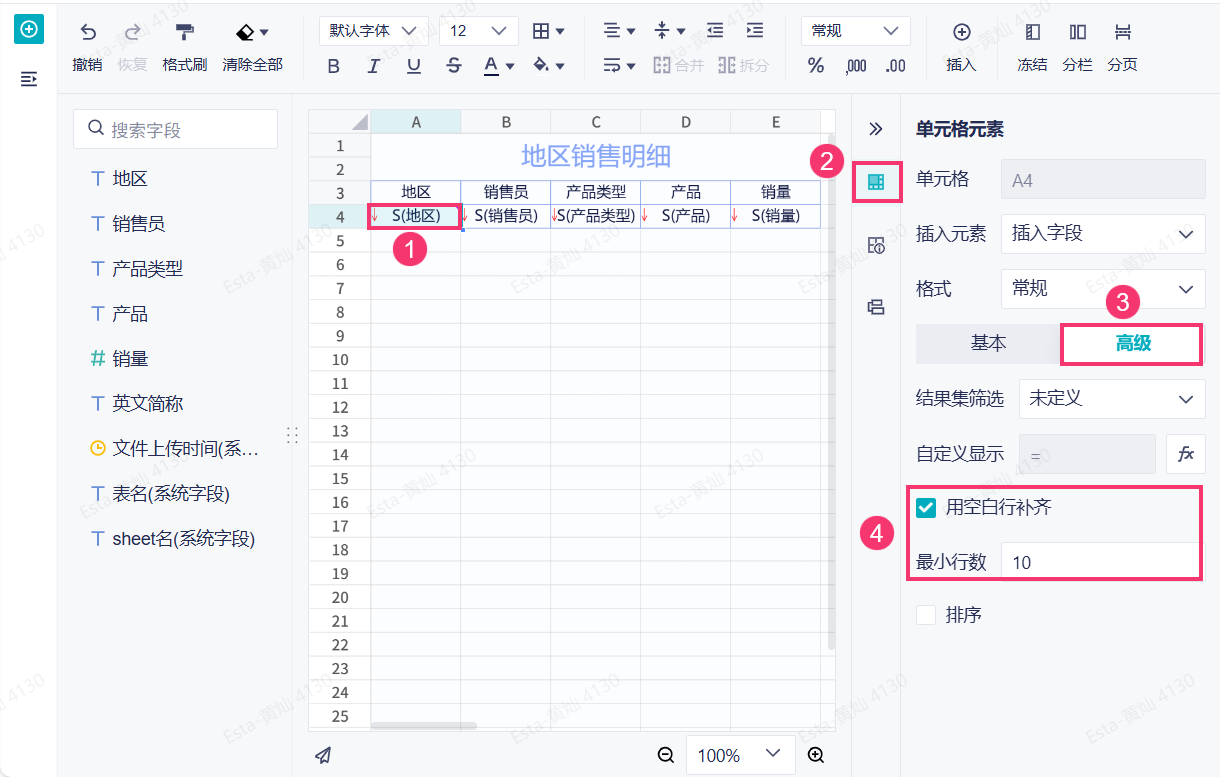Toggle bold formatting
This screenshot has width=1220, height=777.
[334, 66]
